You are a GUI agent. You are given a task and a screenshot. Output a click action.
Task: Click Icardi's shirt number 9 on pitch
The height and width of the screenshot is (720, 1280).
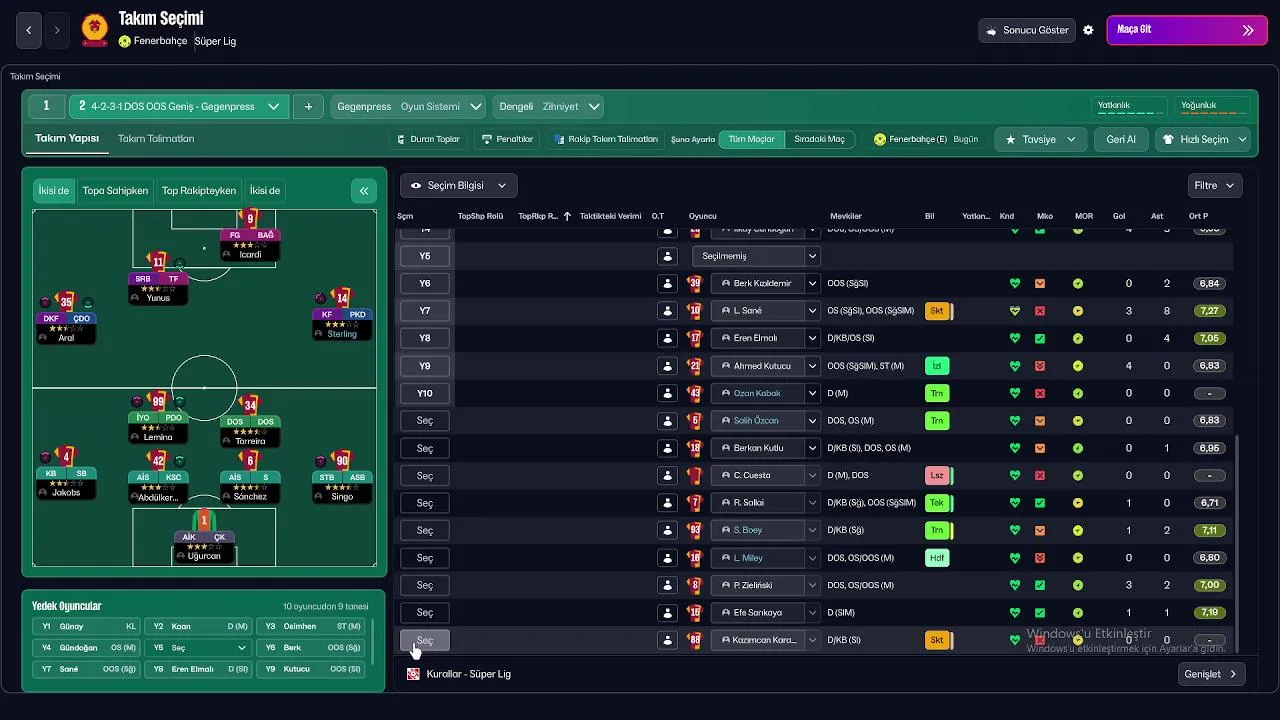coord(251,217)
